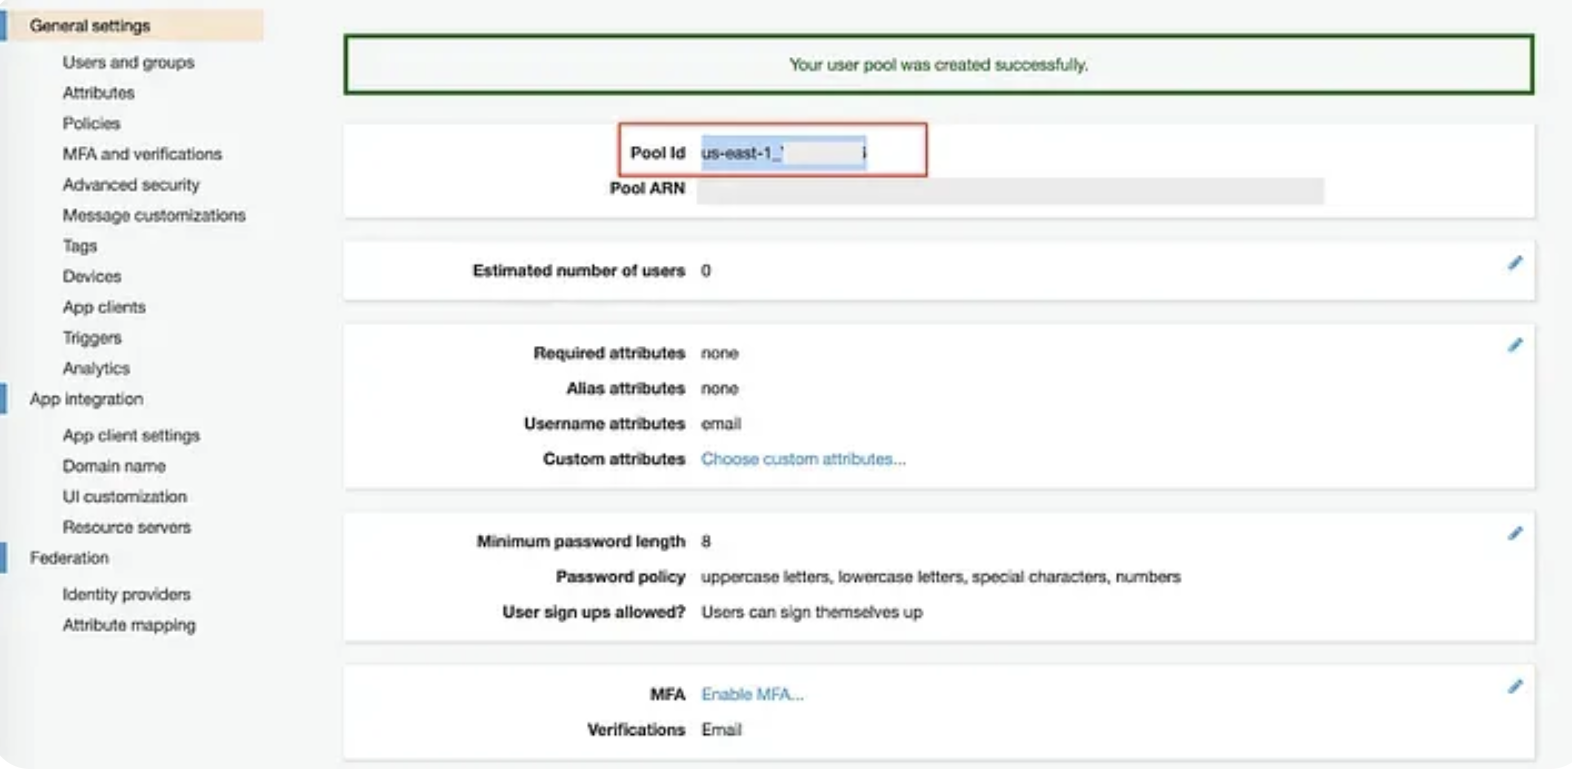This screenshot has height=770, width=1572.
Task: Select Policies in the left navigation
Action: (x=91, y=124)
